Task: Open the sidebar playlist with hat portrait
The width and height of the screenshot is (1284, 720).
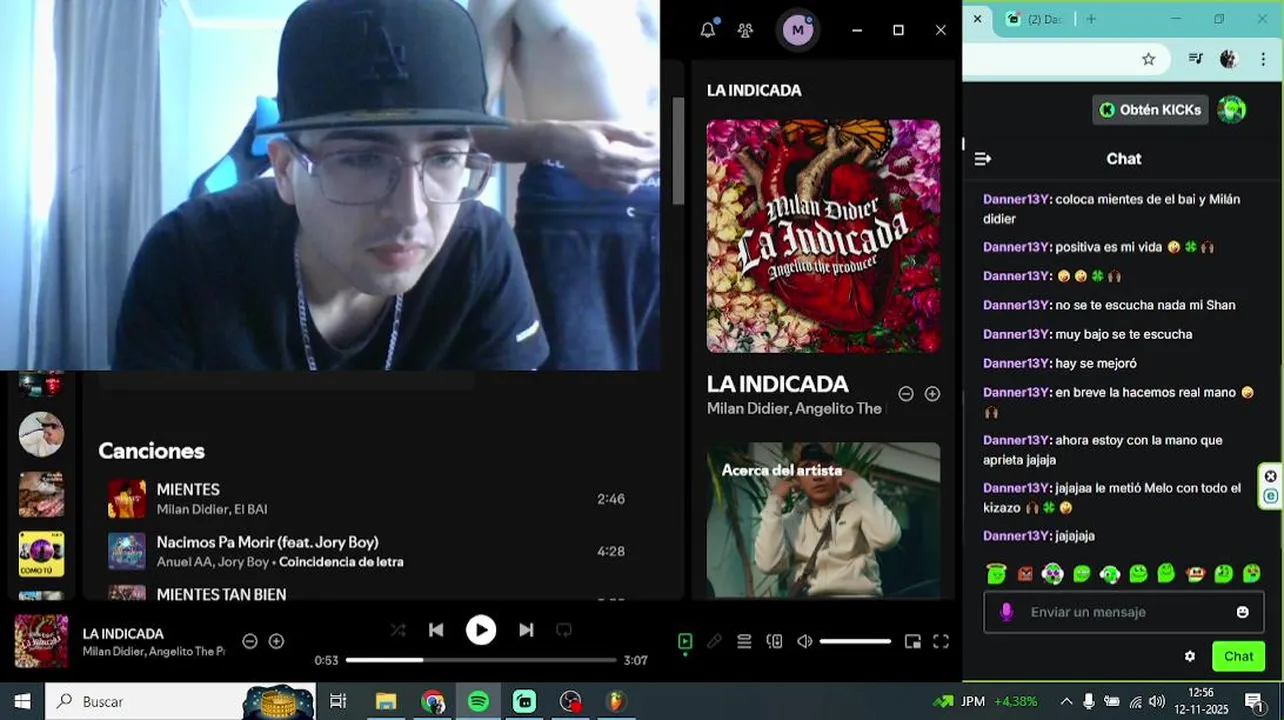Action: [x=41, y=435]
